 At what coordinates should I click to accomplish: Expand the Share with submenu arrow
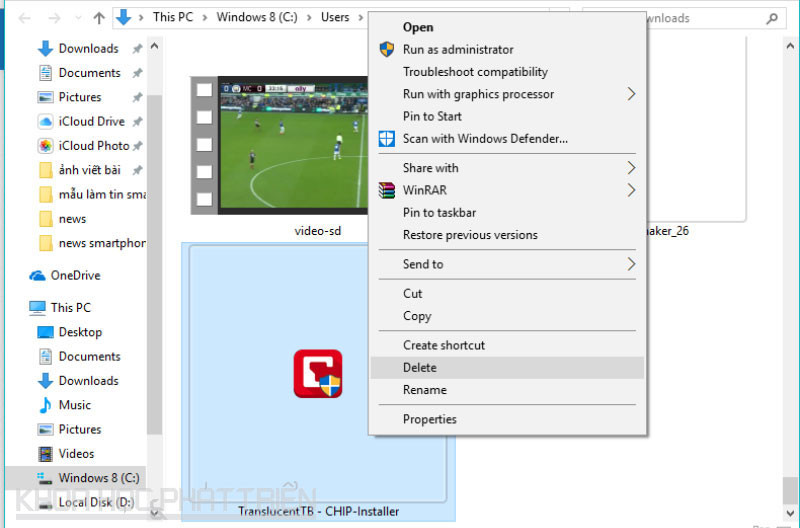tap(631, 168)
